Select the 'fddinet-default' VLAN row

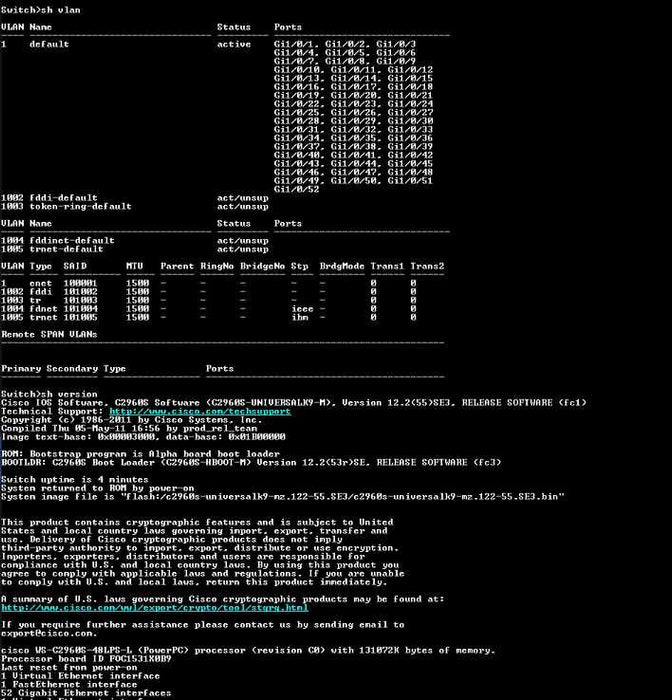[x=135, y=240]
